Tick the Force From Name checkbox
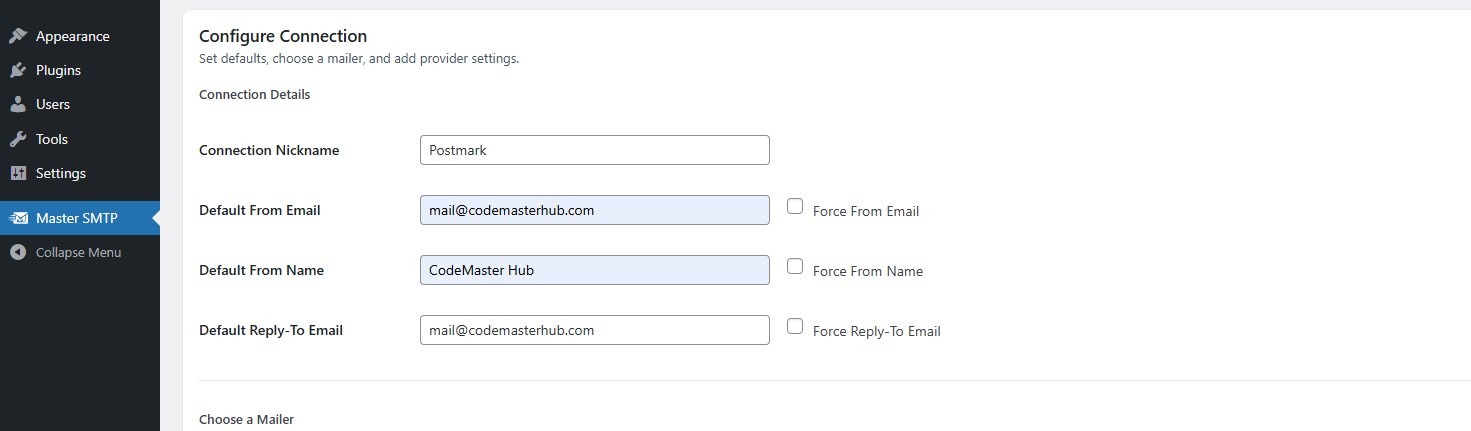 click(x=795, y=266)
